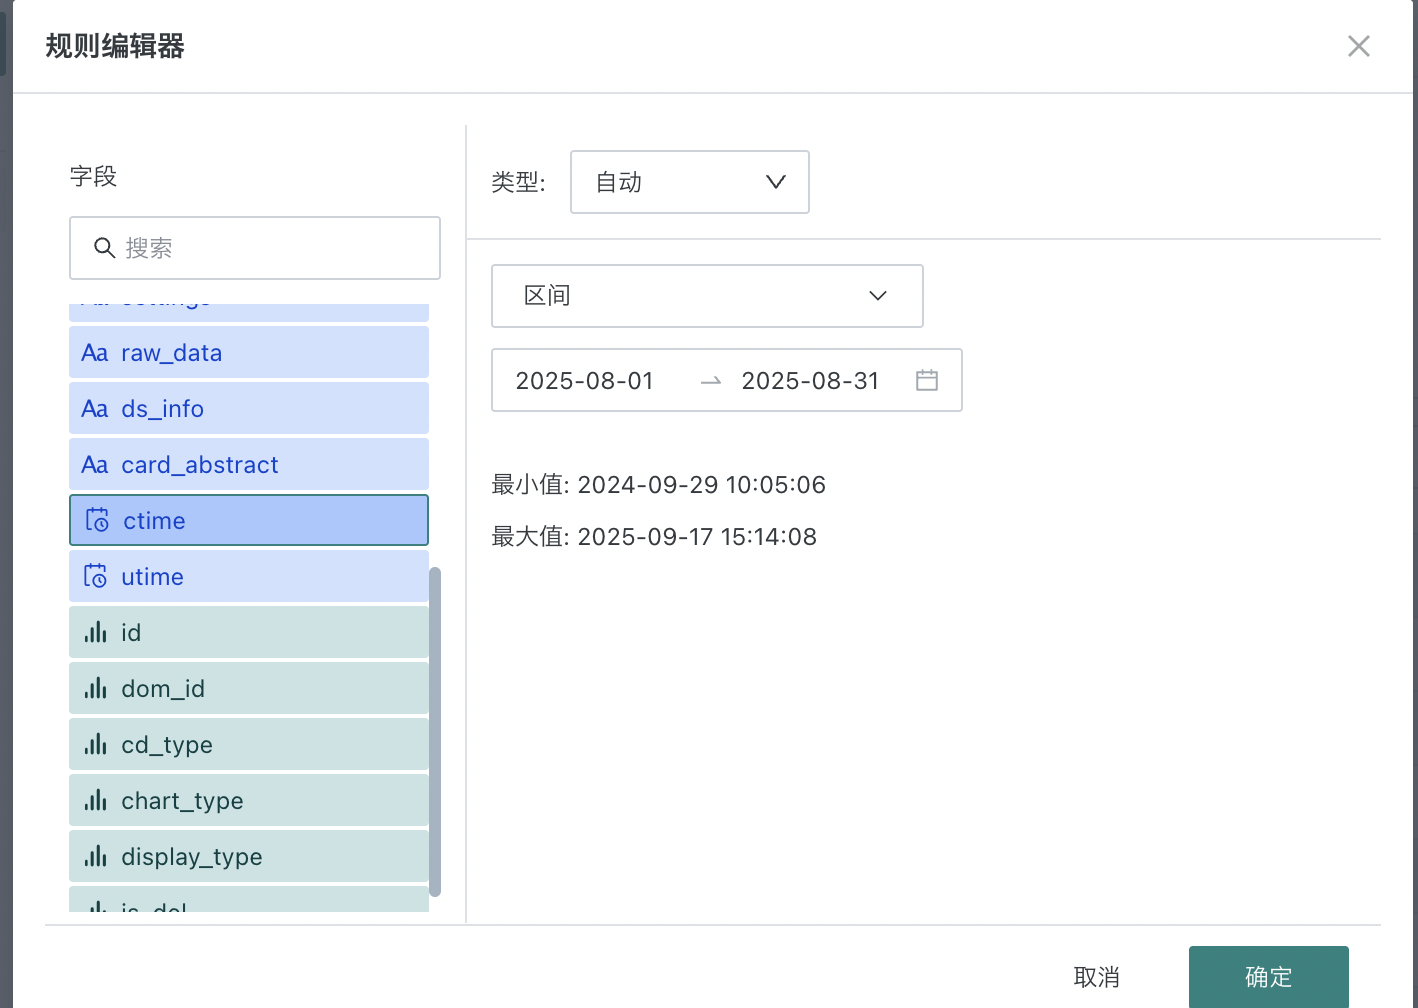Select the card_abstract field
The image size is (1418, 1008).
(x=249, y=464)
